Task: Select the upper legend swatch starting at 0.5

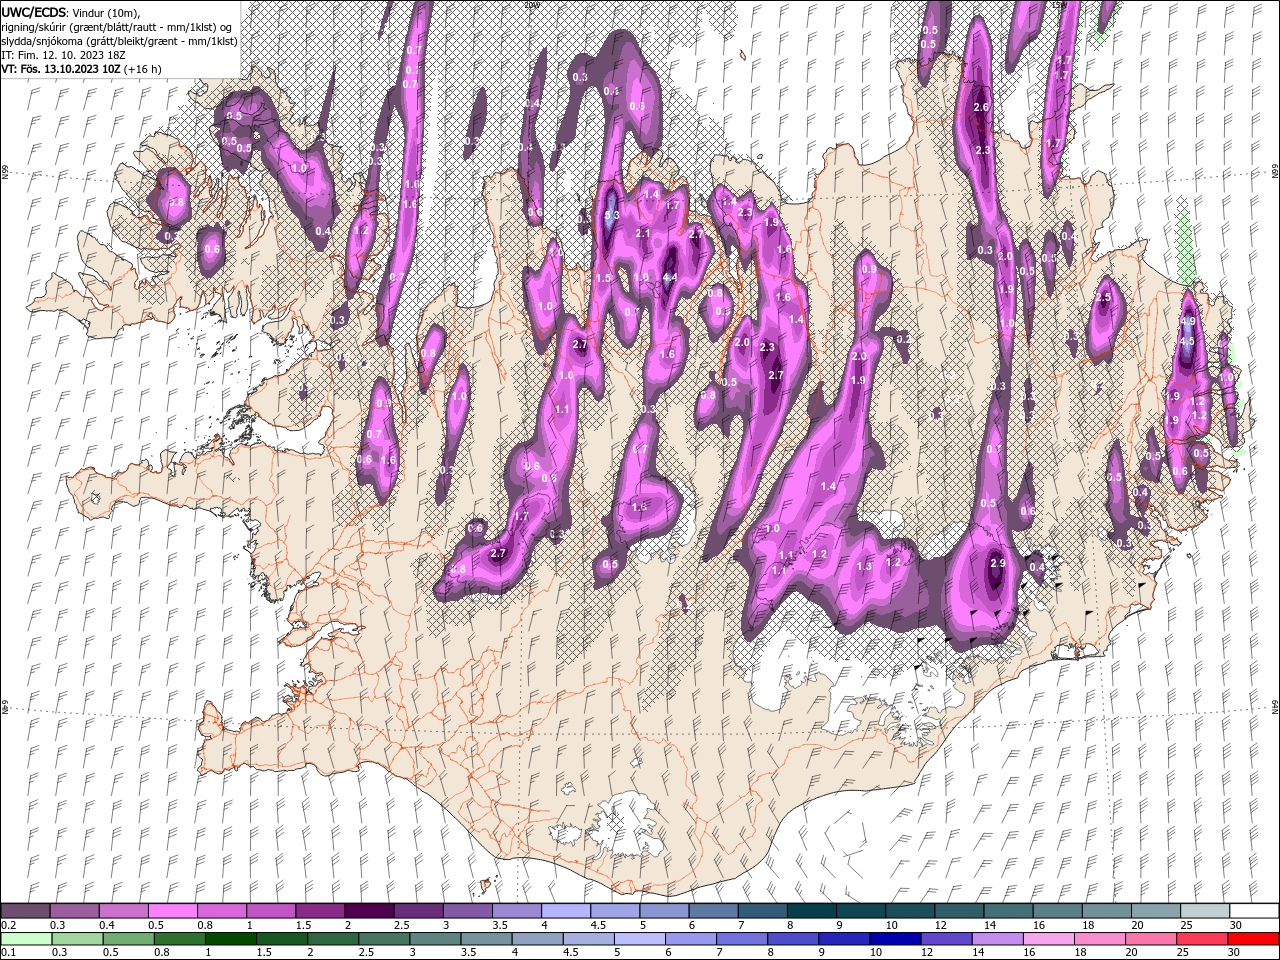Action: coord(172,911)
